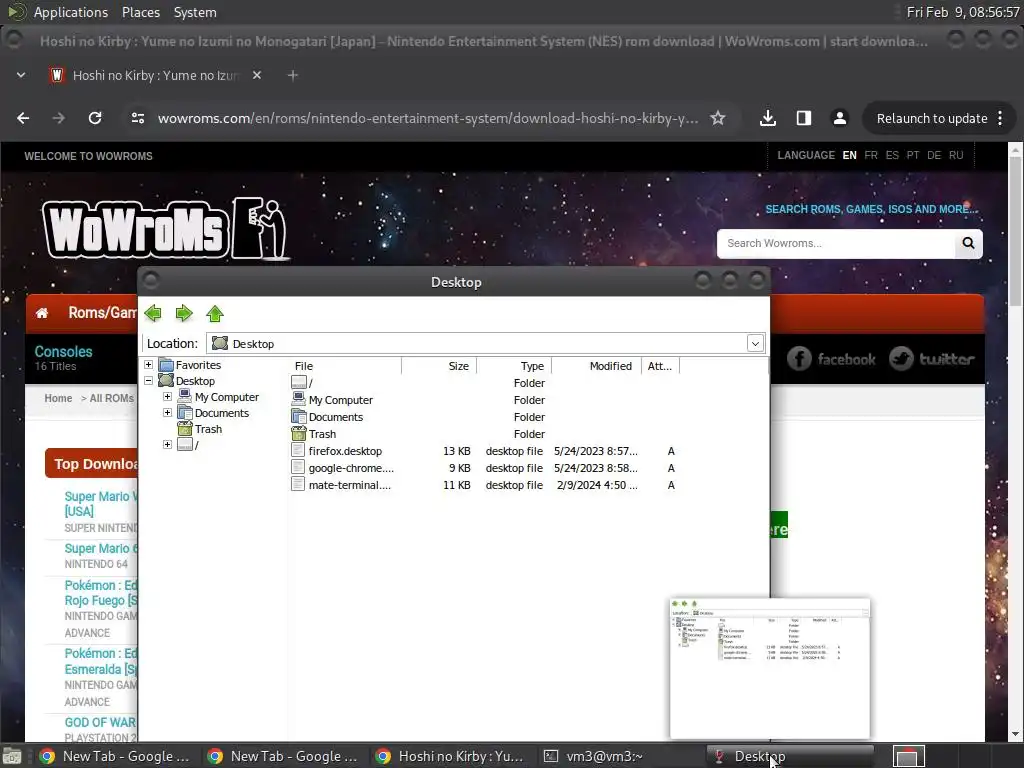Expand the Favorites tree node
The width and height of the screenshot is (1024, 768).
coord(149,365)
